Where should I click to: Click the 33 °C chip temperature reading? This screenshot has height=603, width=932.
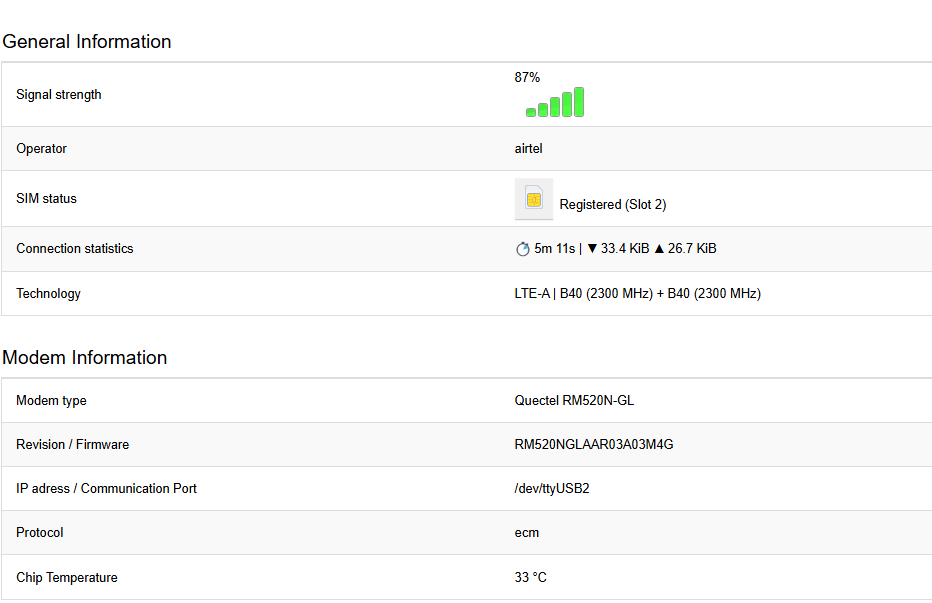tap(530, 578)
